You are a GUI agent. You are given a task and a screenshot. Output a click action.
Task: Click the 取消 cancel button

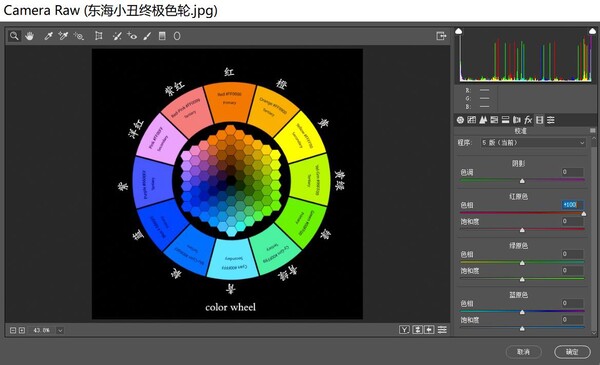[523, 352]
